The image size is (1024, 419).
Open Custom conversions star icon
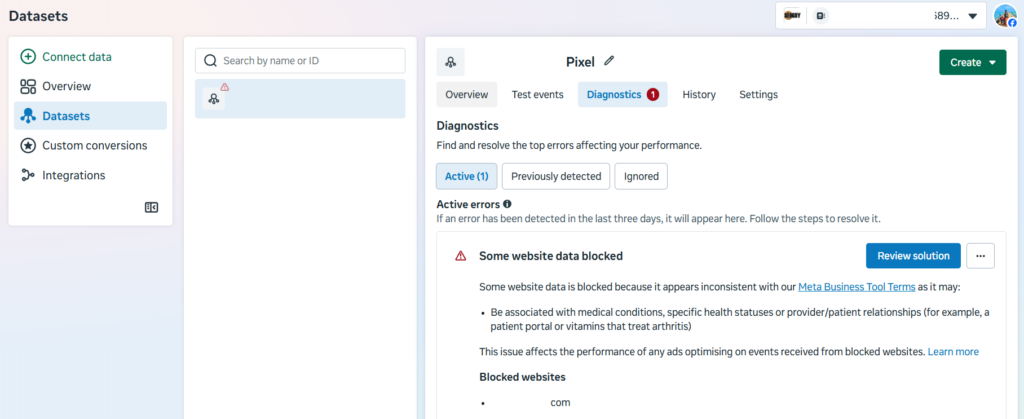point(28,146)
